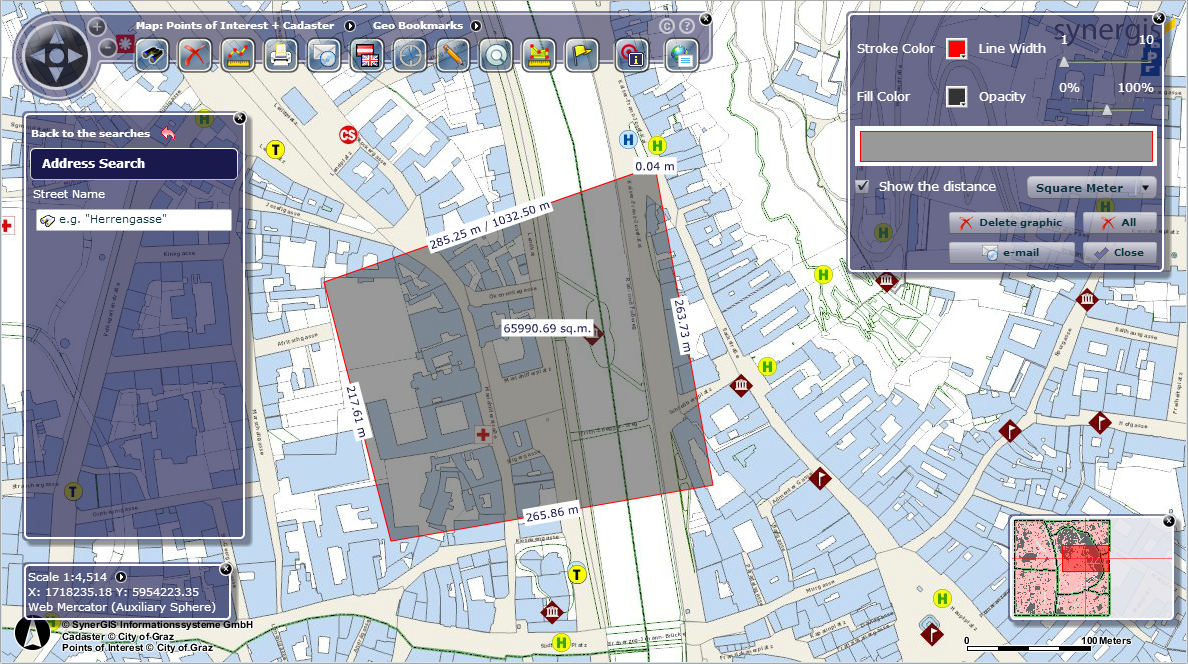
Task: Click the binoculars search tool
Action: (x=152, y=55)
